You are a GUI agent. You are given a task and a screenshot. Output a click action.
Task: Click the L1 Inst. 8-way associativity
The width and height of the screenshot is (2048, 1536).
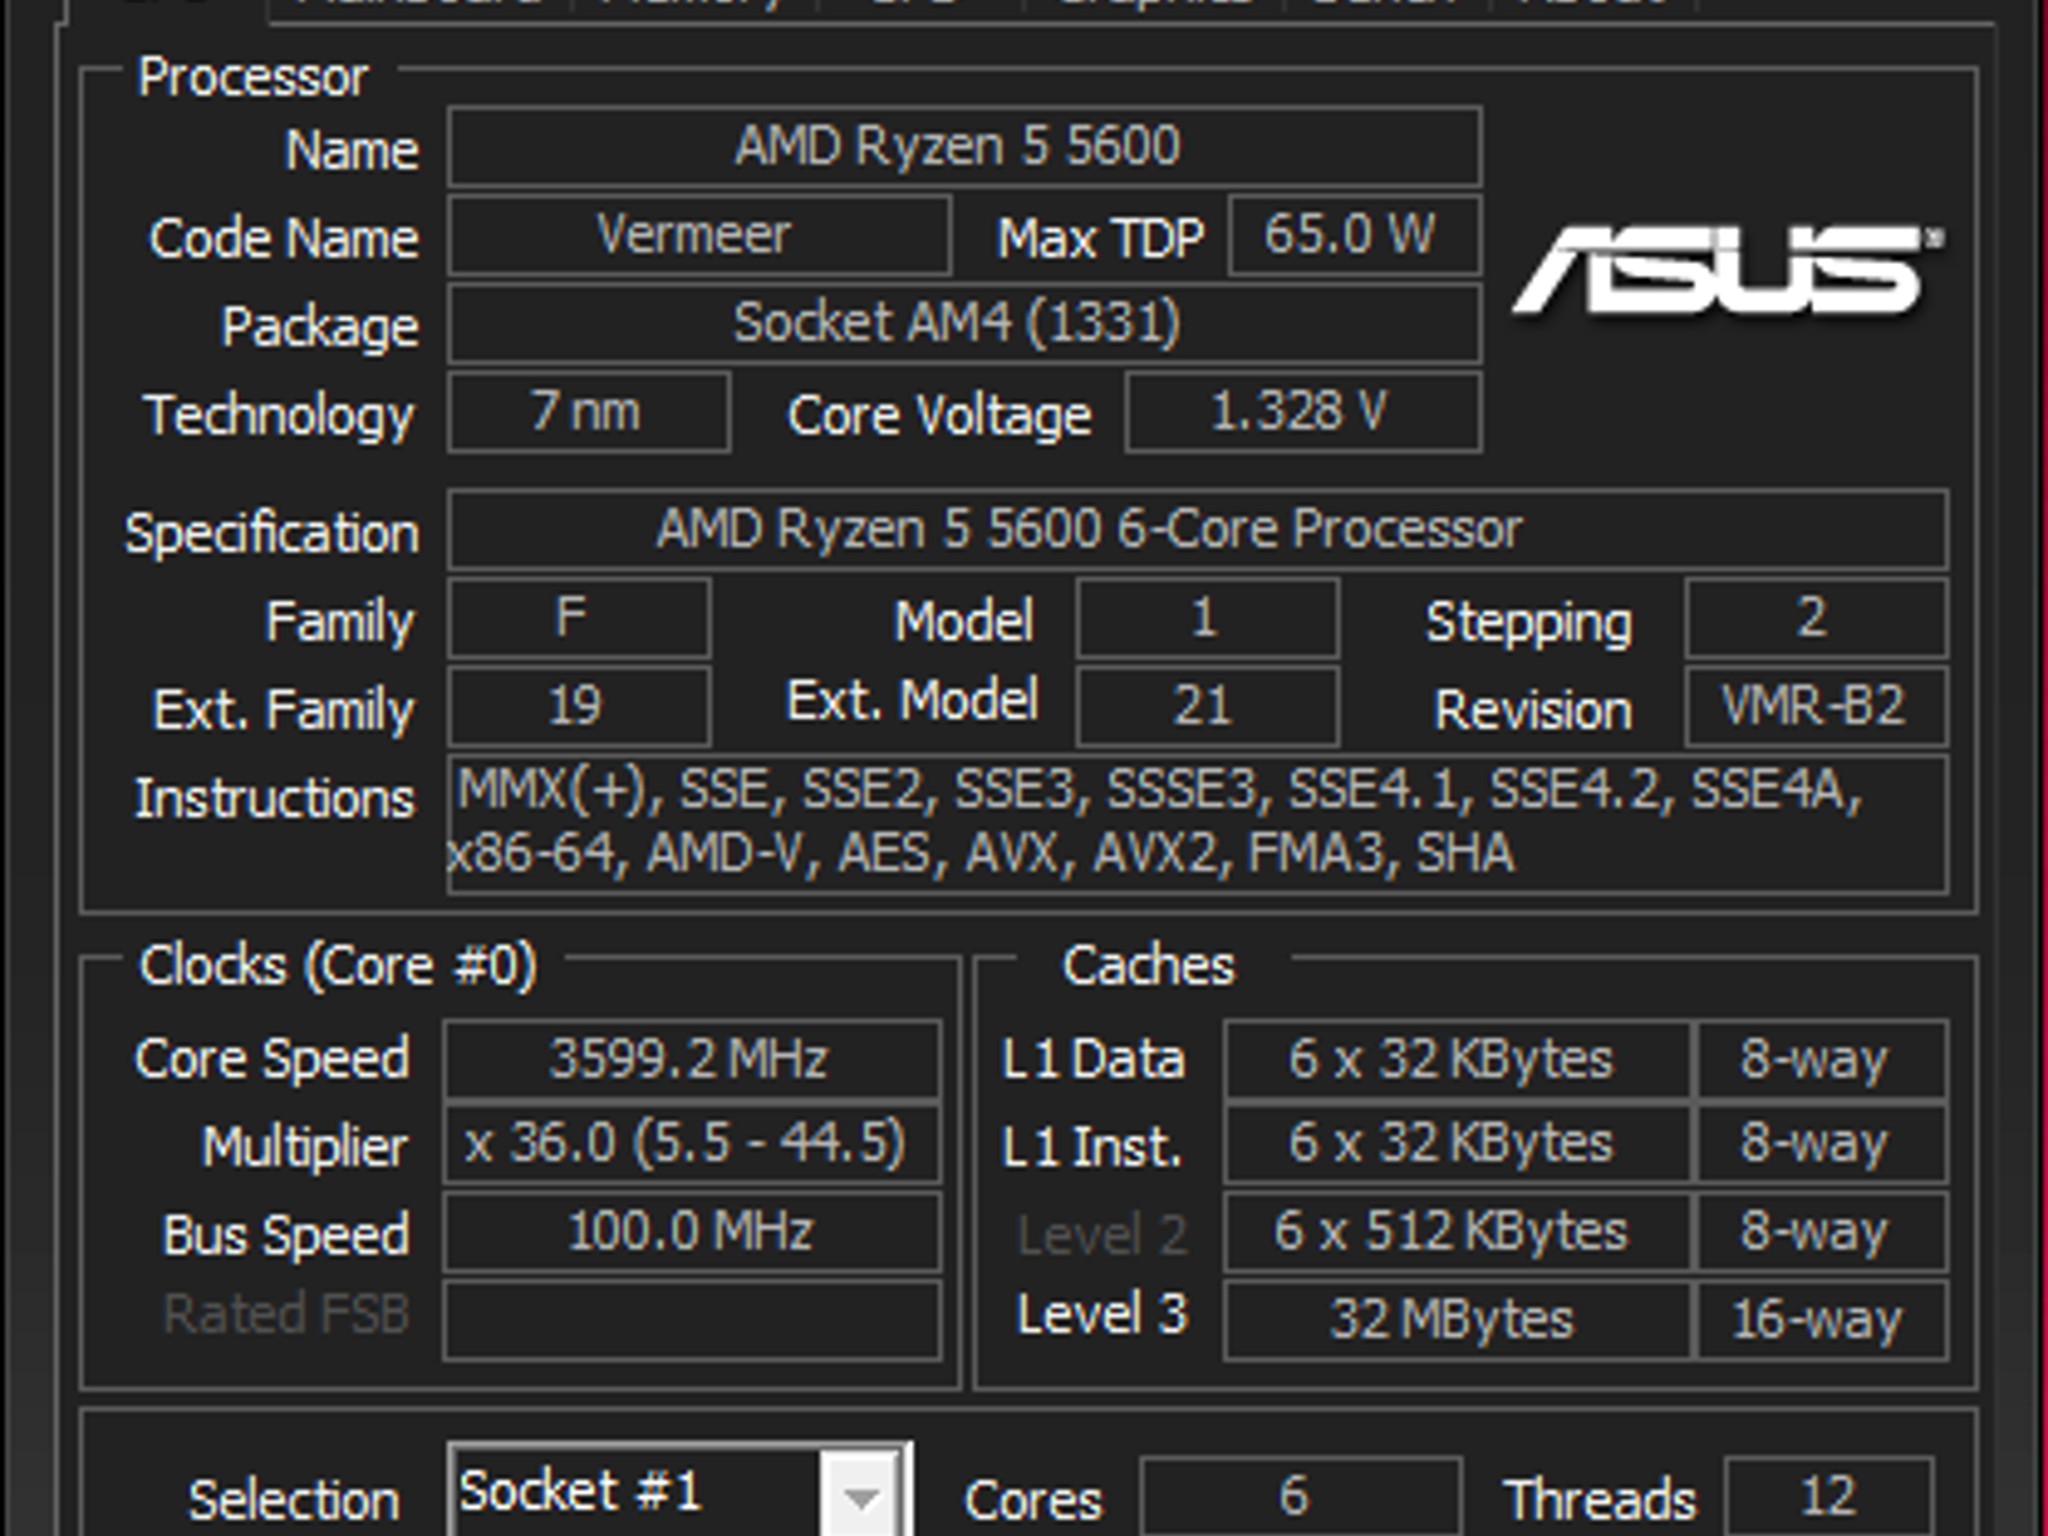[x=1821, y=1143]
